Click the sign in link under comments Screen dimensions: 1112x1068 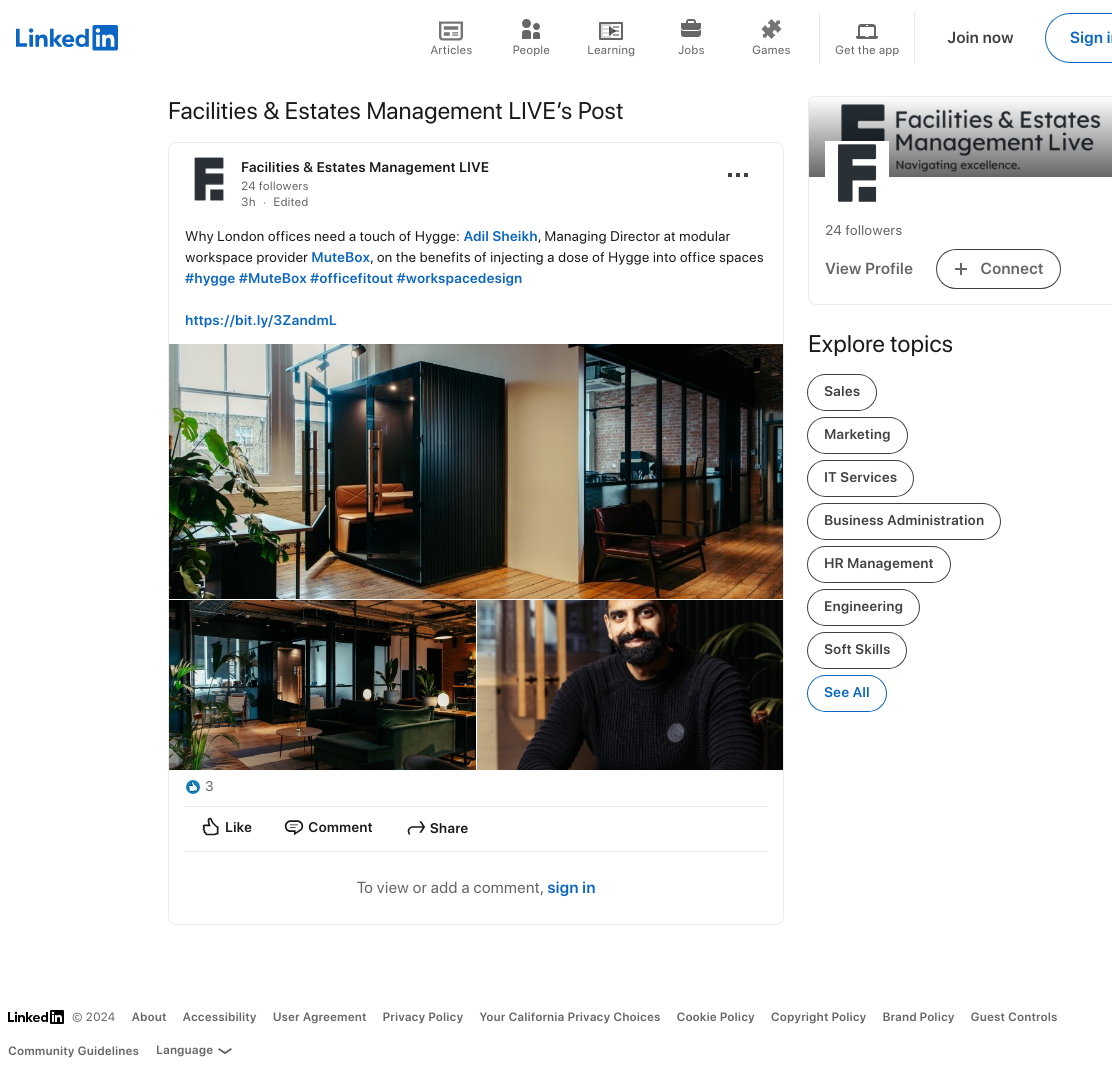[x=571, y=888]
